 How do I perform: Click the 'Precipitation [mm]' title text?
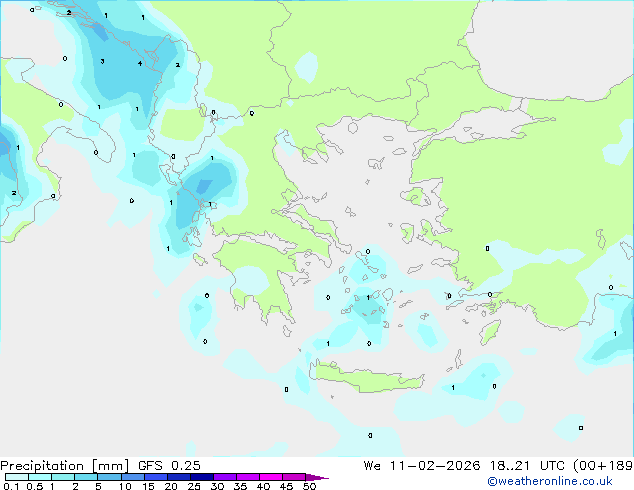point(64,466)
